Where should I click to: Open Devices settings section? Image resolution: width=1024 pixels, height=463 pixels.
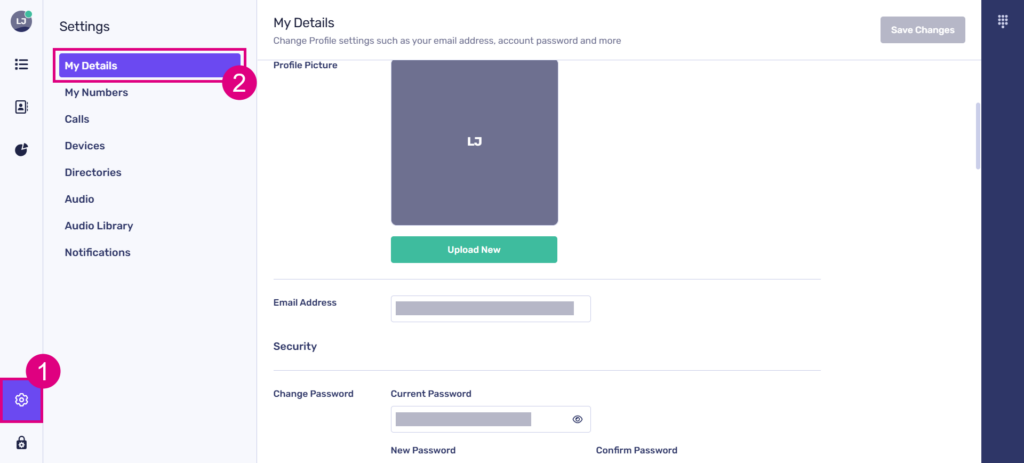coord(85,146)
